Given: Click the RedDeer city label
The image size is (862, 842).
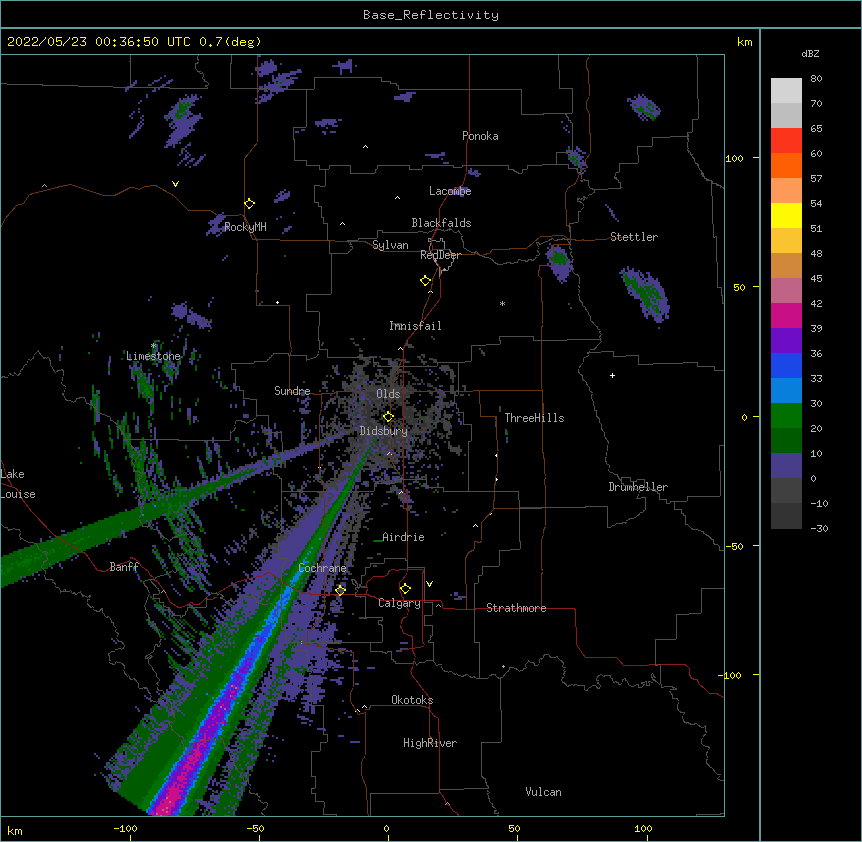Looking at the screenshot, I should (440, 255).
